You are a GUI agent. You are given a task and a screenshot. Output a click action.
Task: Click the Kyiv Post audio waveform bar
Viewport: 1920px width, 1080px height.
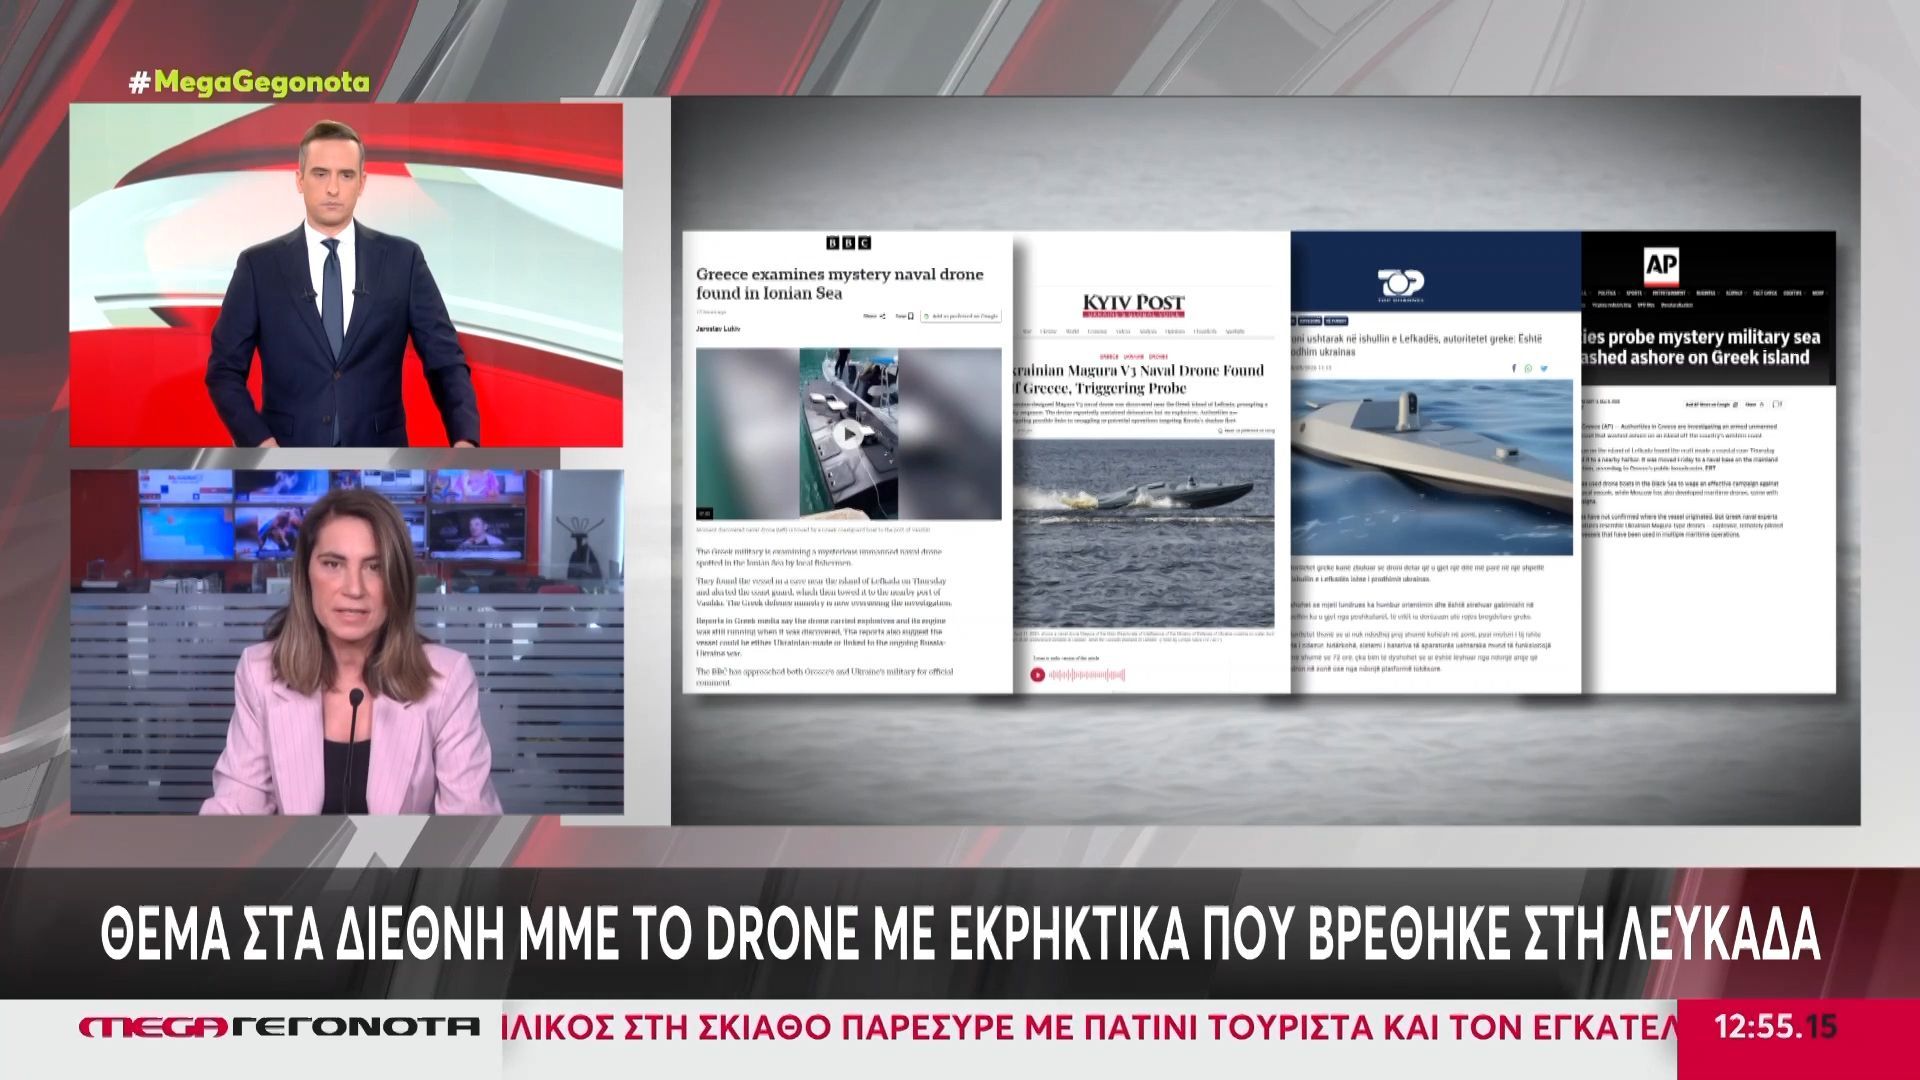click(1087, 675)
